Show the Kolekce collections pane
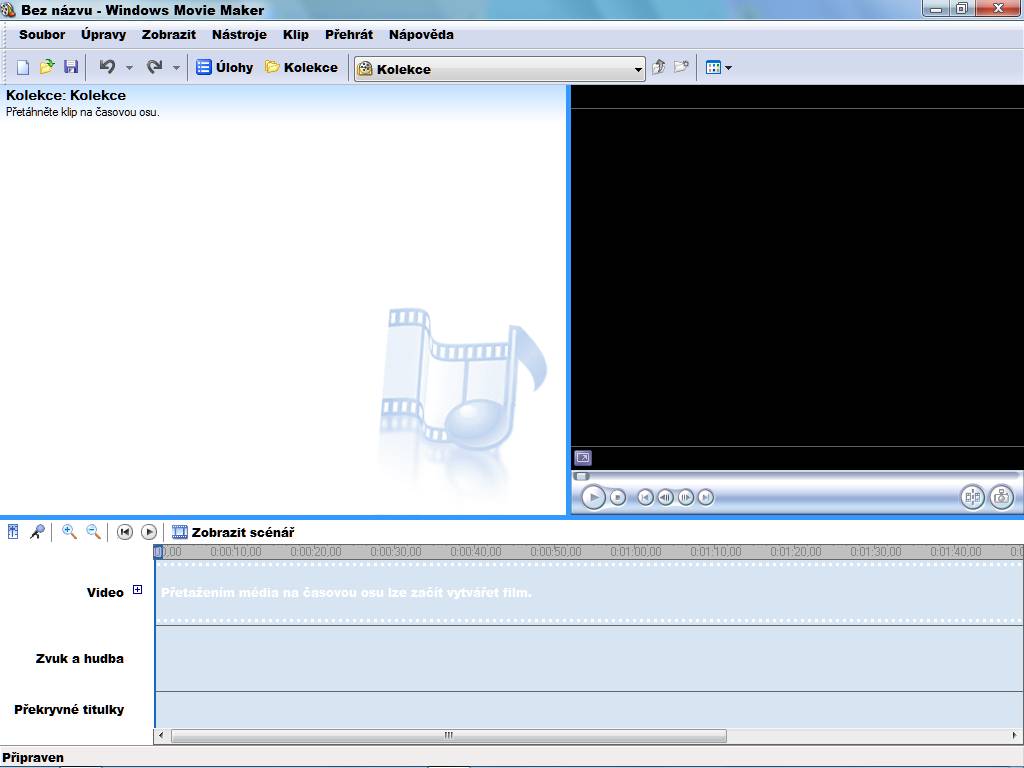Viewport: 1024px width, 768px height. pos(301,67)
